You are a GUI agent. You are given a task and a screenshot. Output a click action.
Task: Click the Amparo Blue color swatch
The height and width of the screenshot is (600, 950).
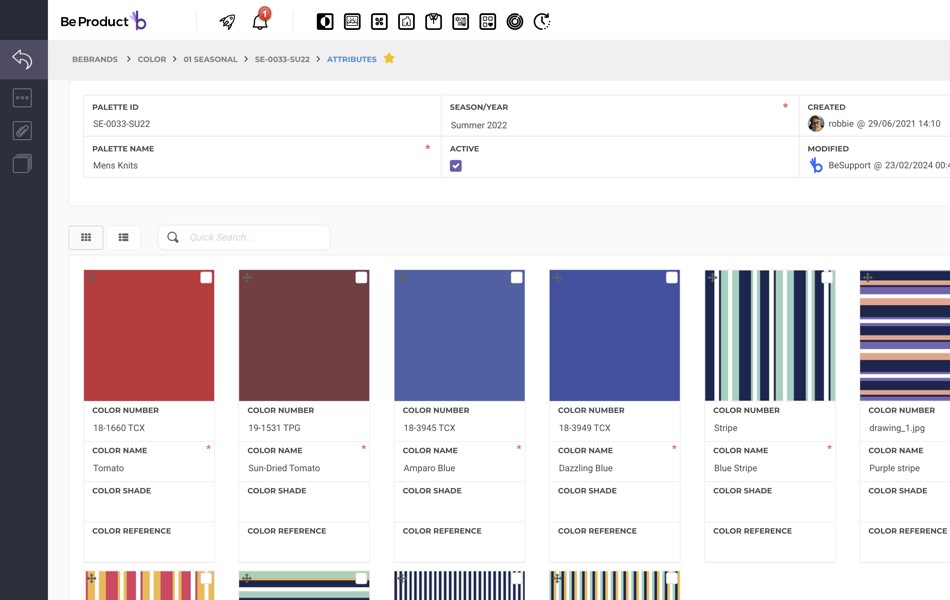pos(459,335)
